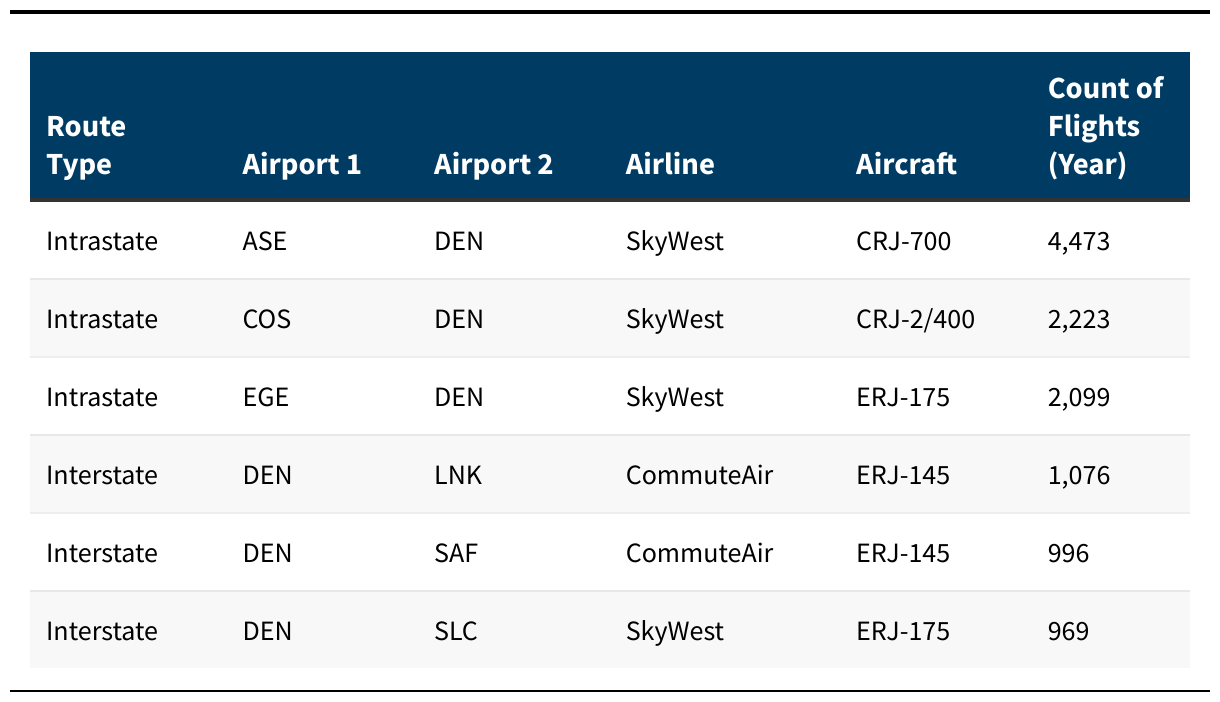This screenshot has height=702, width=1220.
Task: Click the ASE airport cell
Action: click(x=264, y=241)
